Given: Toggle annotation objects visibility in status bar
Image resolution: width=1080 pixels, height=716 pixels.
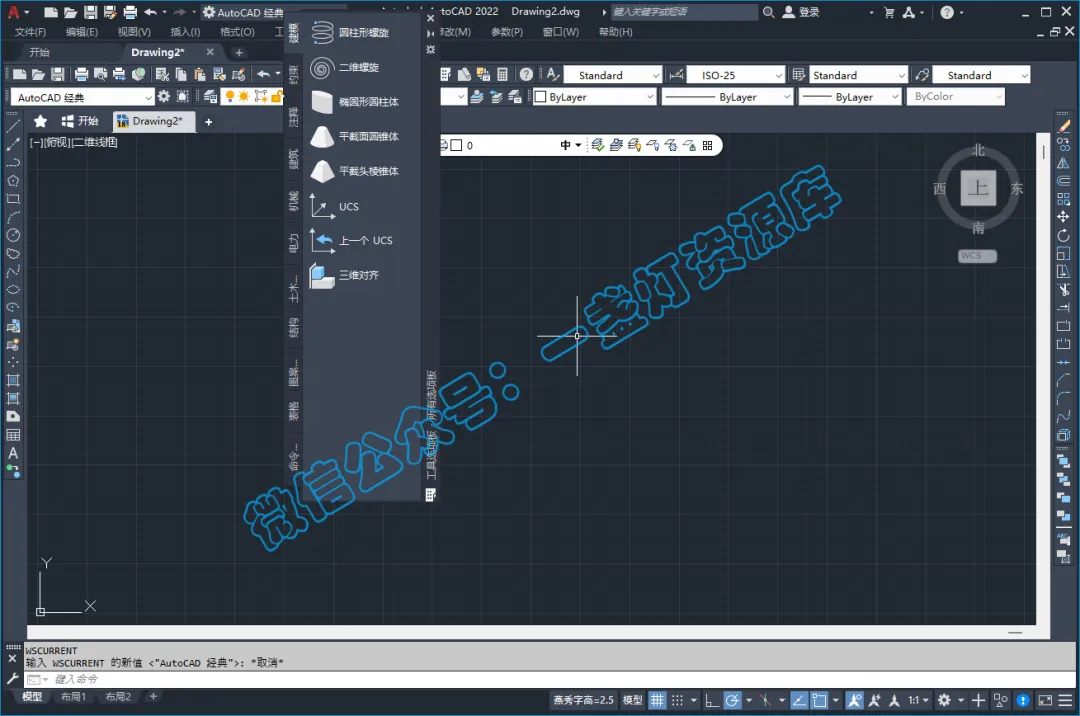Looking at the screenshot, I should pos(855,700).
